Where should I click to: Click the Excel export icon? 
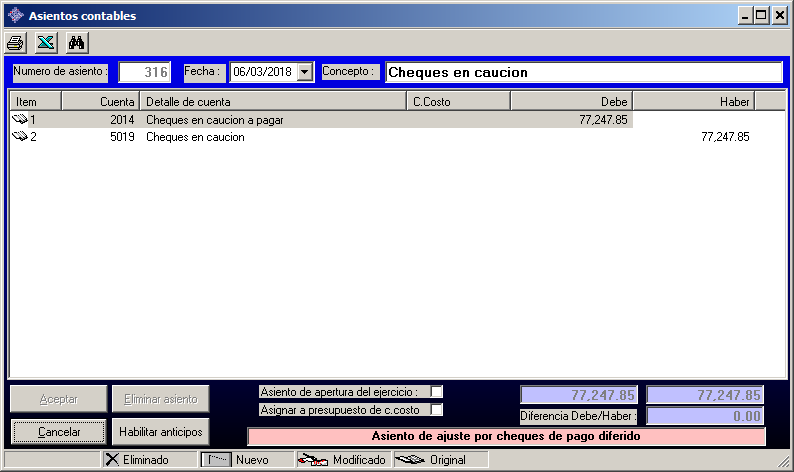pyautogui.click(x=46, y=42)
